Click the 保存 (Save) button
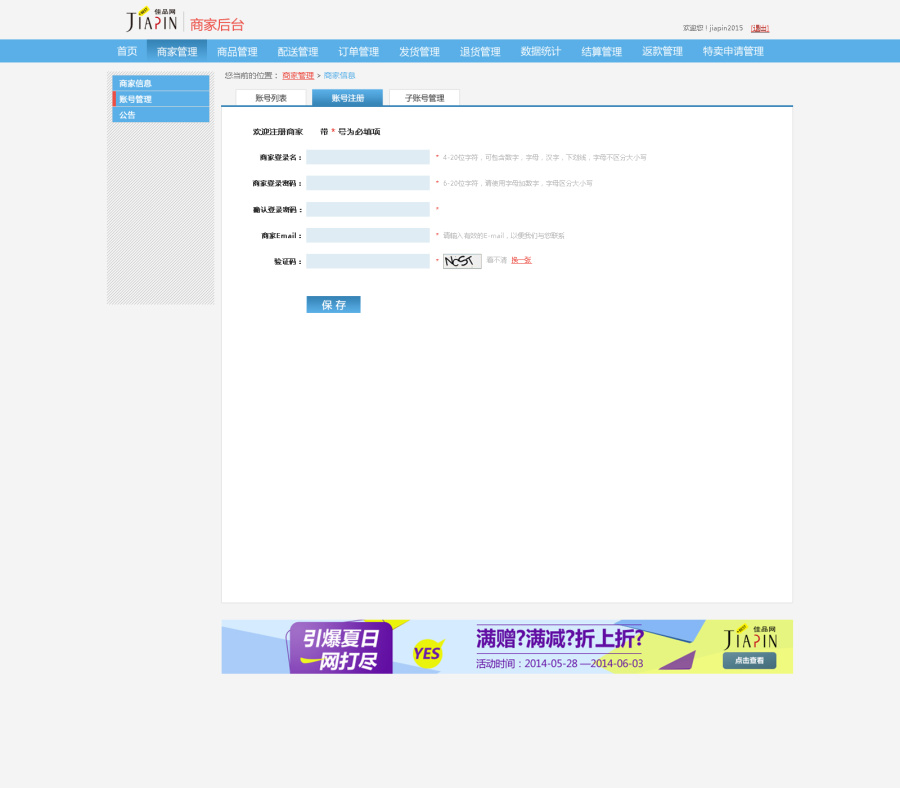Image resolution: width=900 pixels, height=788 pixels. pos(333,304)
